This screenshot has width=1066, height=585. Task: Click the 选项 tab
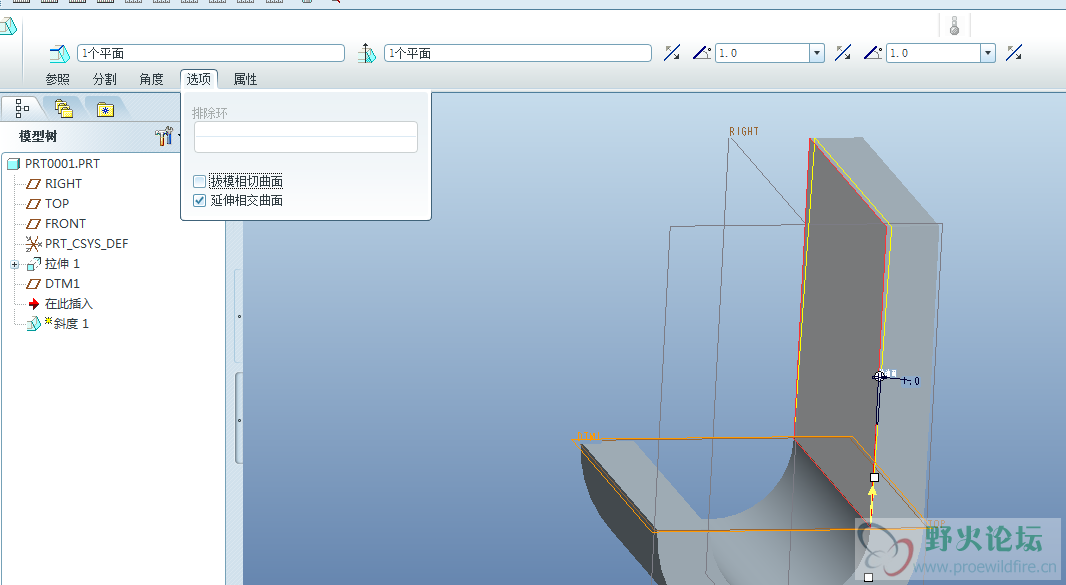(x=199, y=80)
